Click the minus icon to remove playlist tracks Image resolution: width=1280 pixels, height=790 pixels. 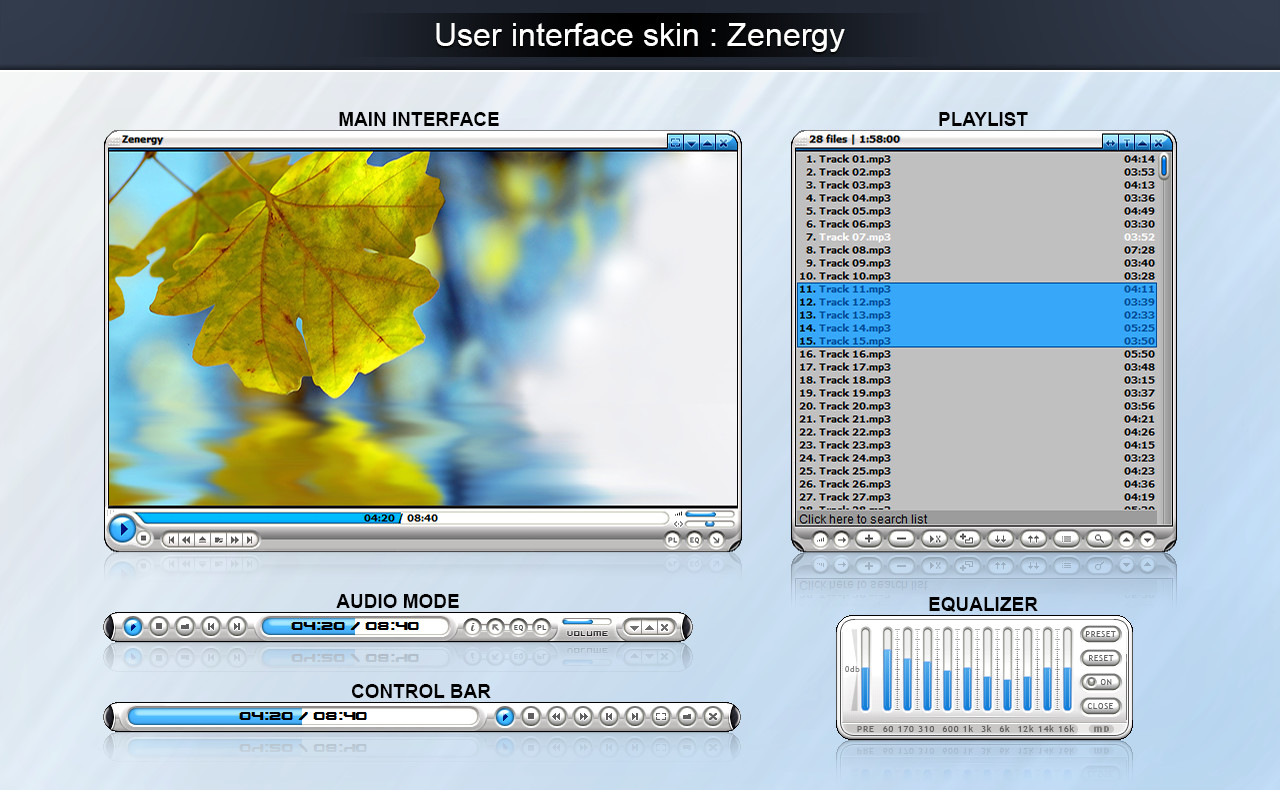902,538
